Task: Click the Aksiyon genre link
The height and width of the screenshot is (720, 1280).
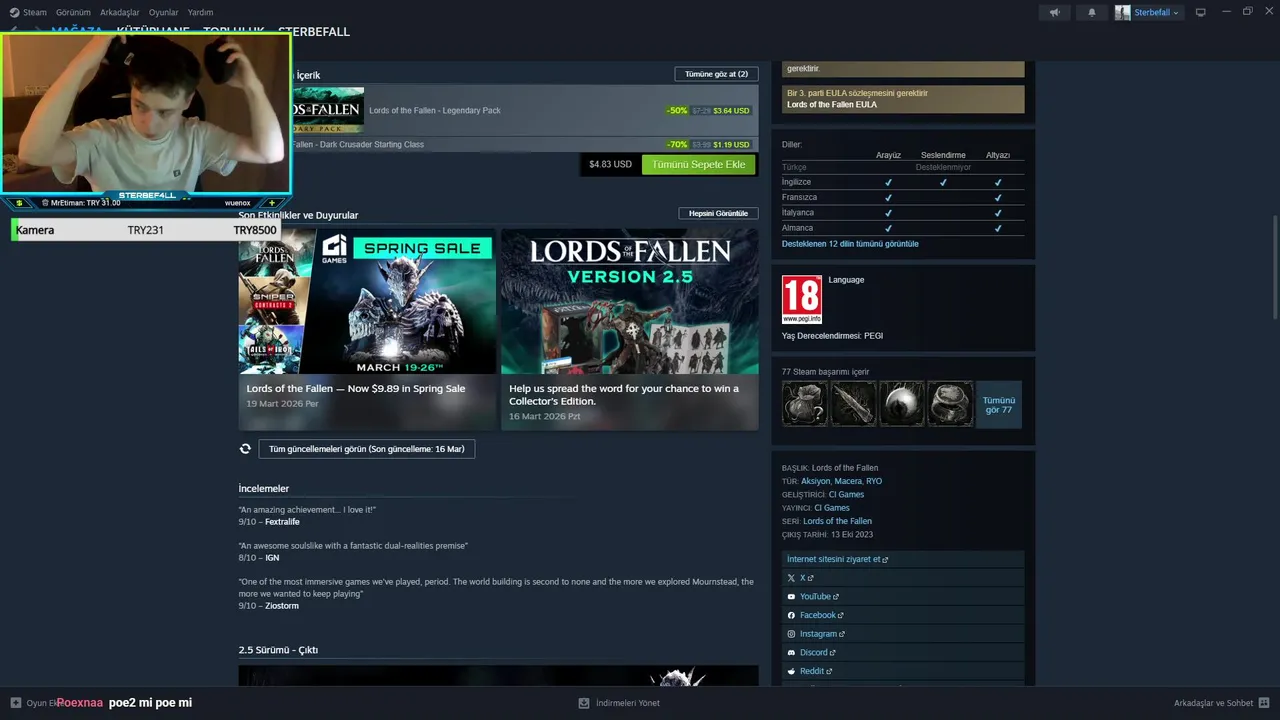Action: tap(815, 481)
